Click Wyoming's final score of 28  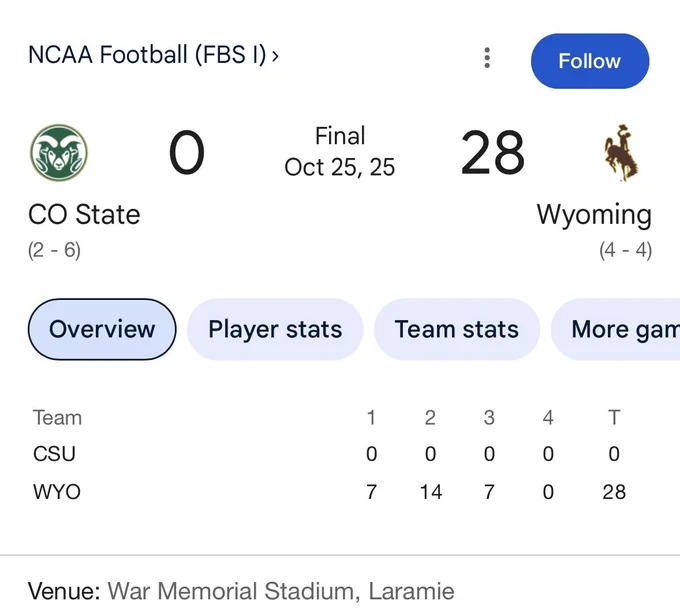493,153
